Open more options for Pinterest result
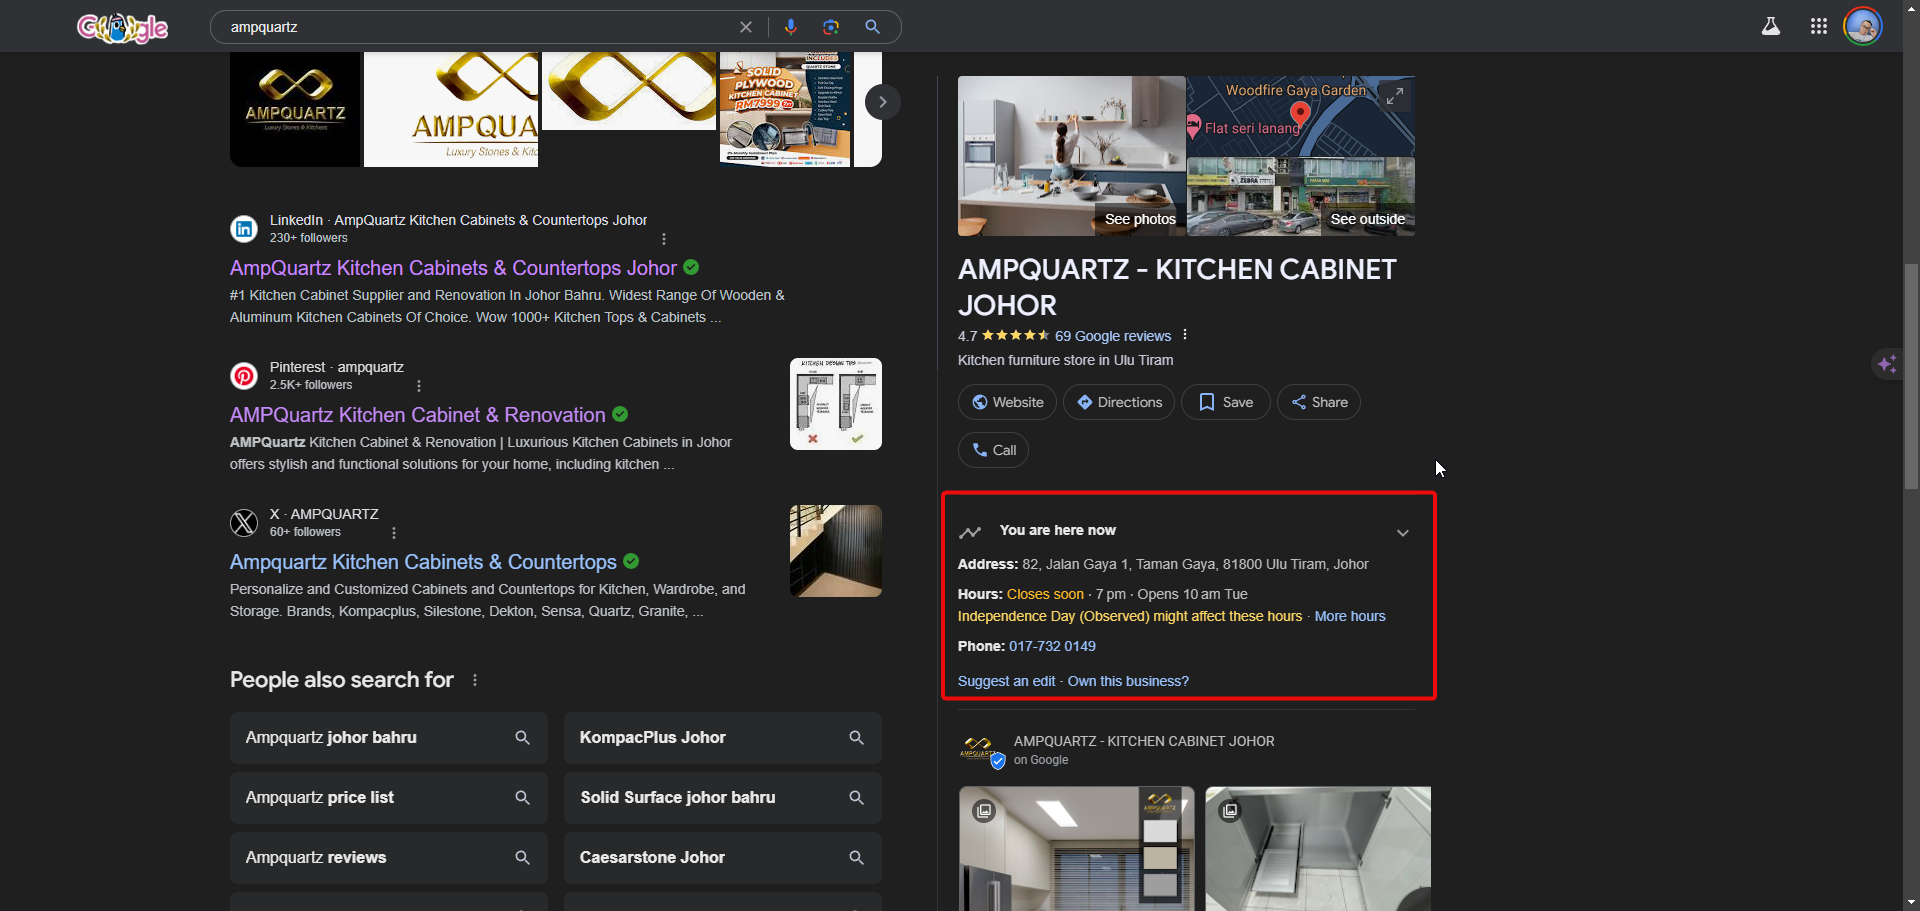 (419, 386)
